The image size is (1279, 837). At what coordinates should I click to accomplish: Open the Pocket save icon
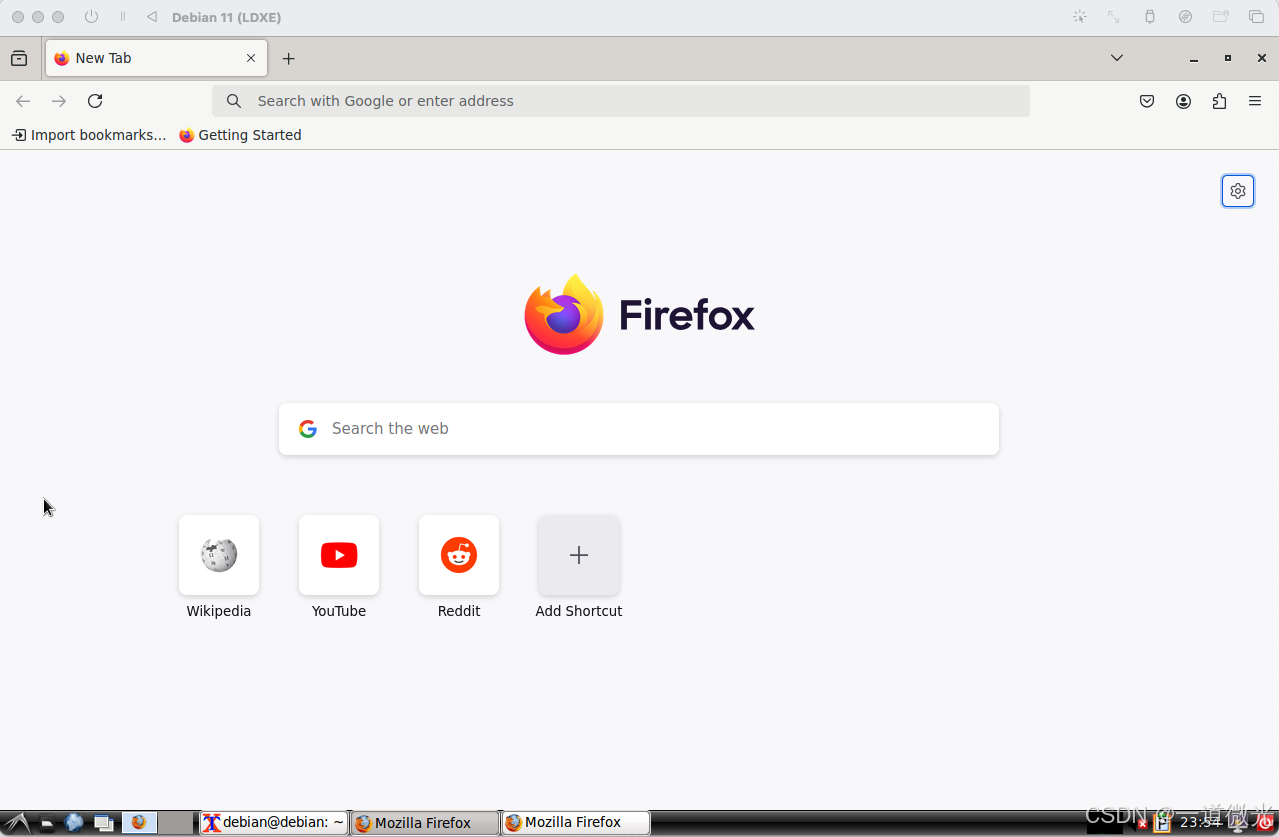click(1148, 101)
